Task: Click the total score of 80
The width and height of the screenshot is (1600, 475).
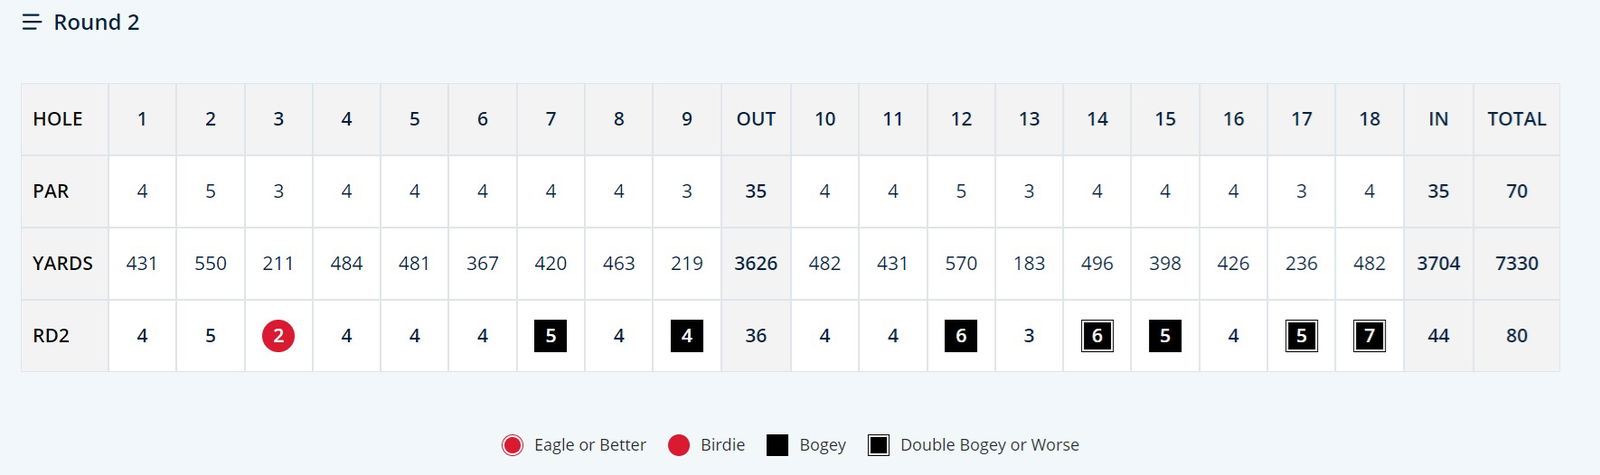Action: (1516, 336)
